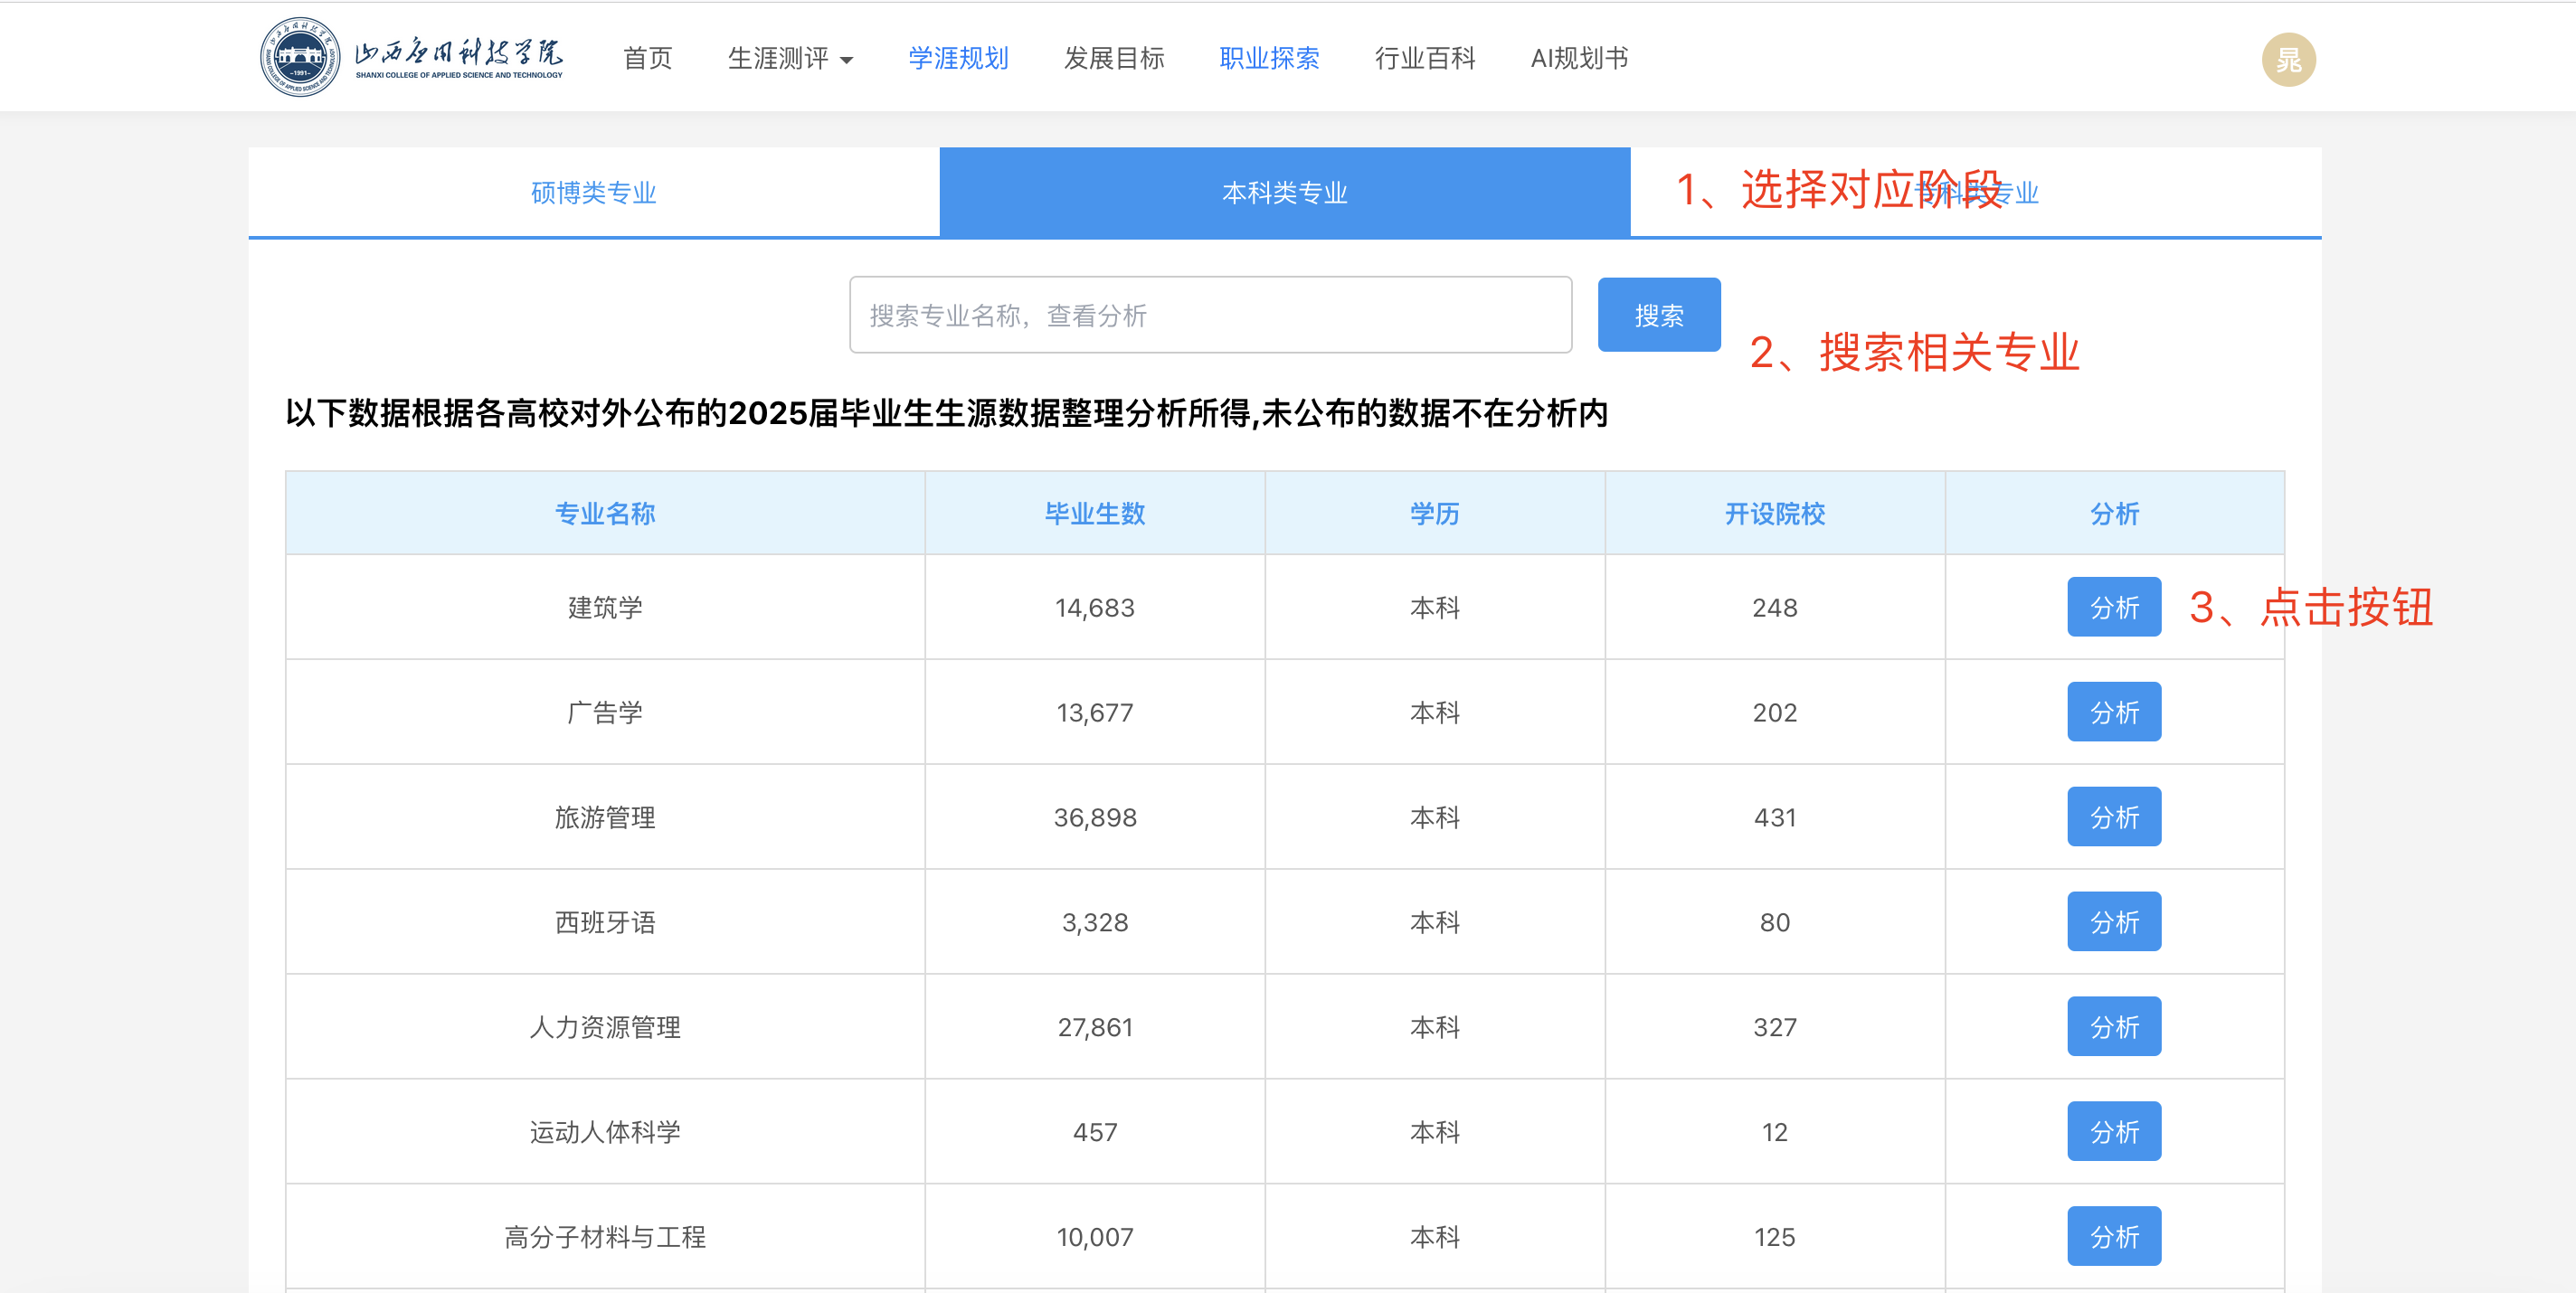Click school count 202
The image size is (2576, 1293).
(x=1775, y=713)
